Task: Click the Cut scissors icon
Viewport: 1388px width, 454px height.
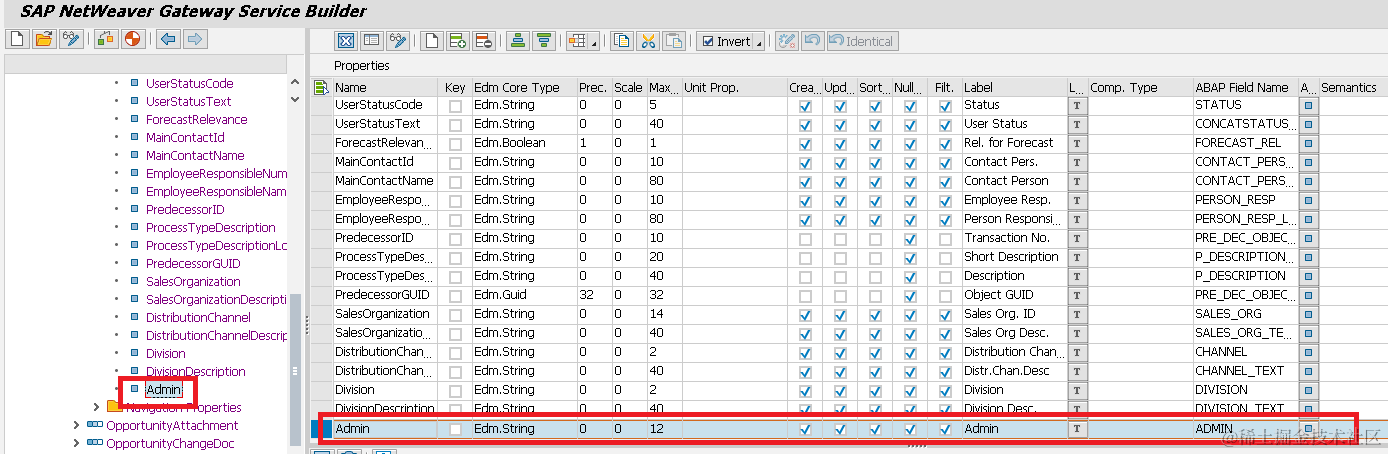Action: point(648,41)
